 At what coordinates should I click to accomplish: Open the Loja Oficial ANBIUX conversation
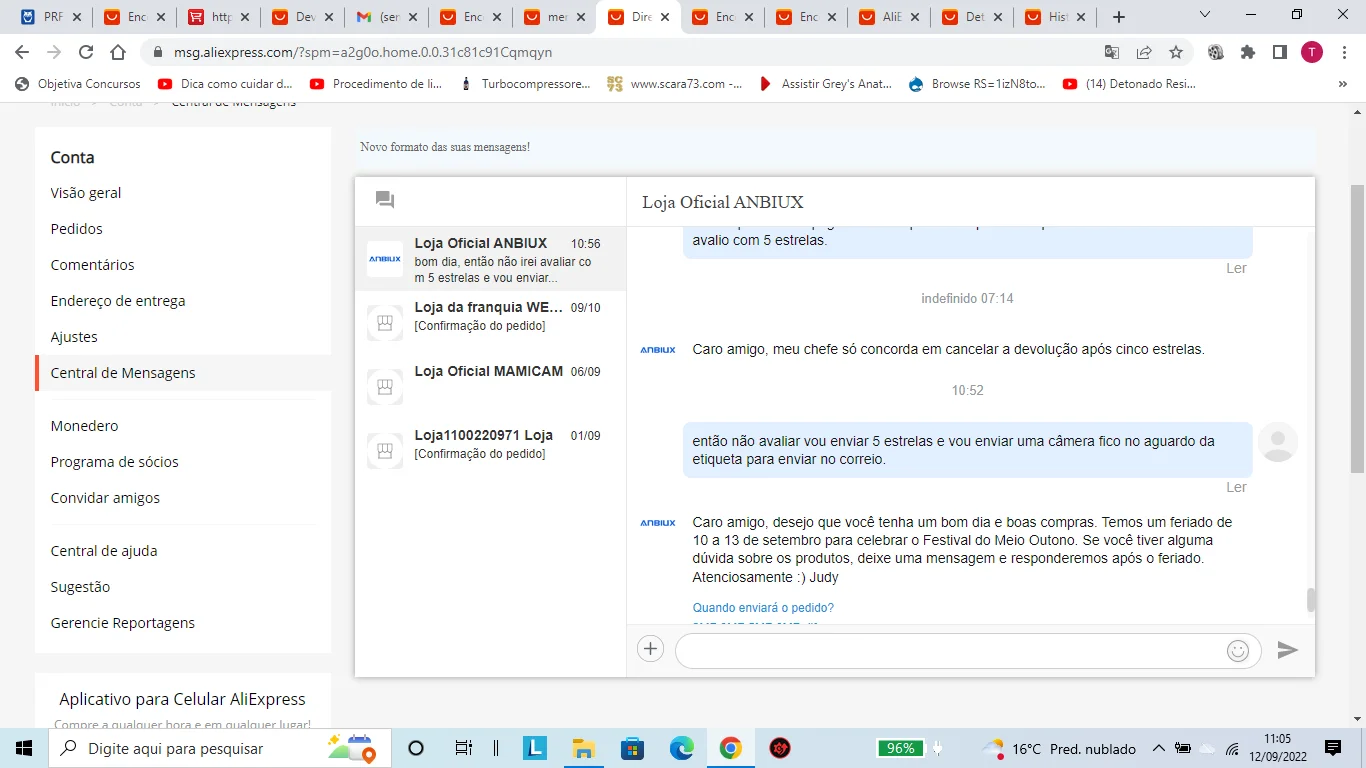[x=491, y=259]
